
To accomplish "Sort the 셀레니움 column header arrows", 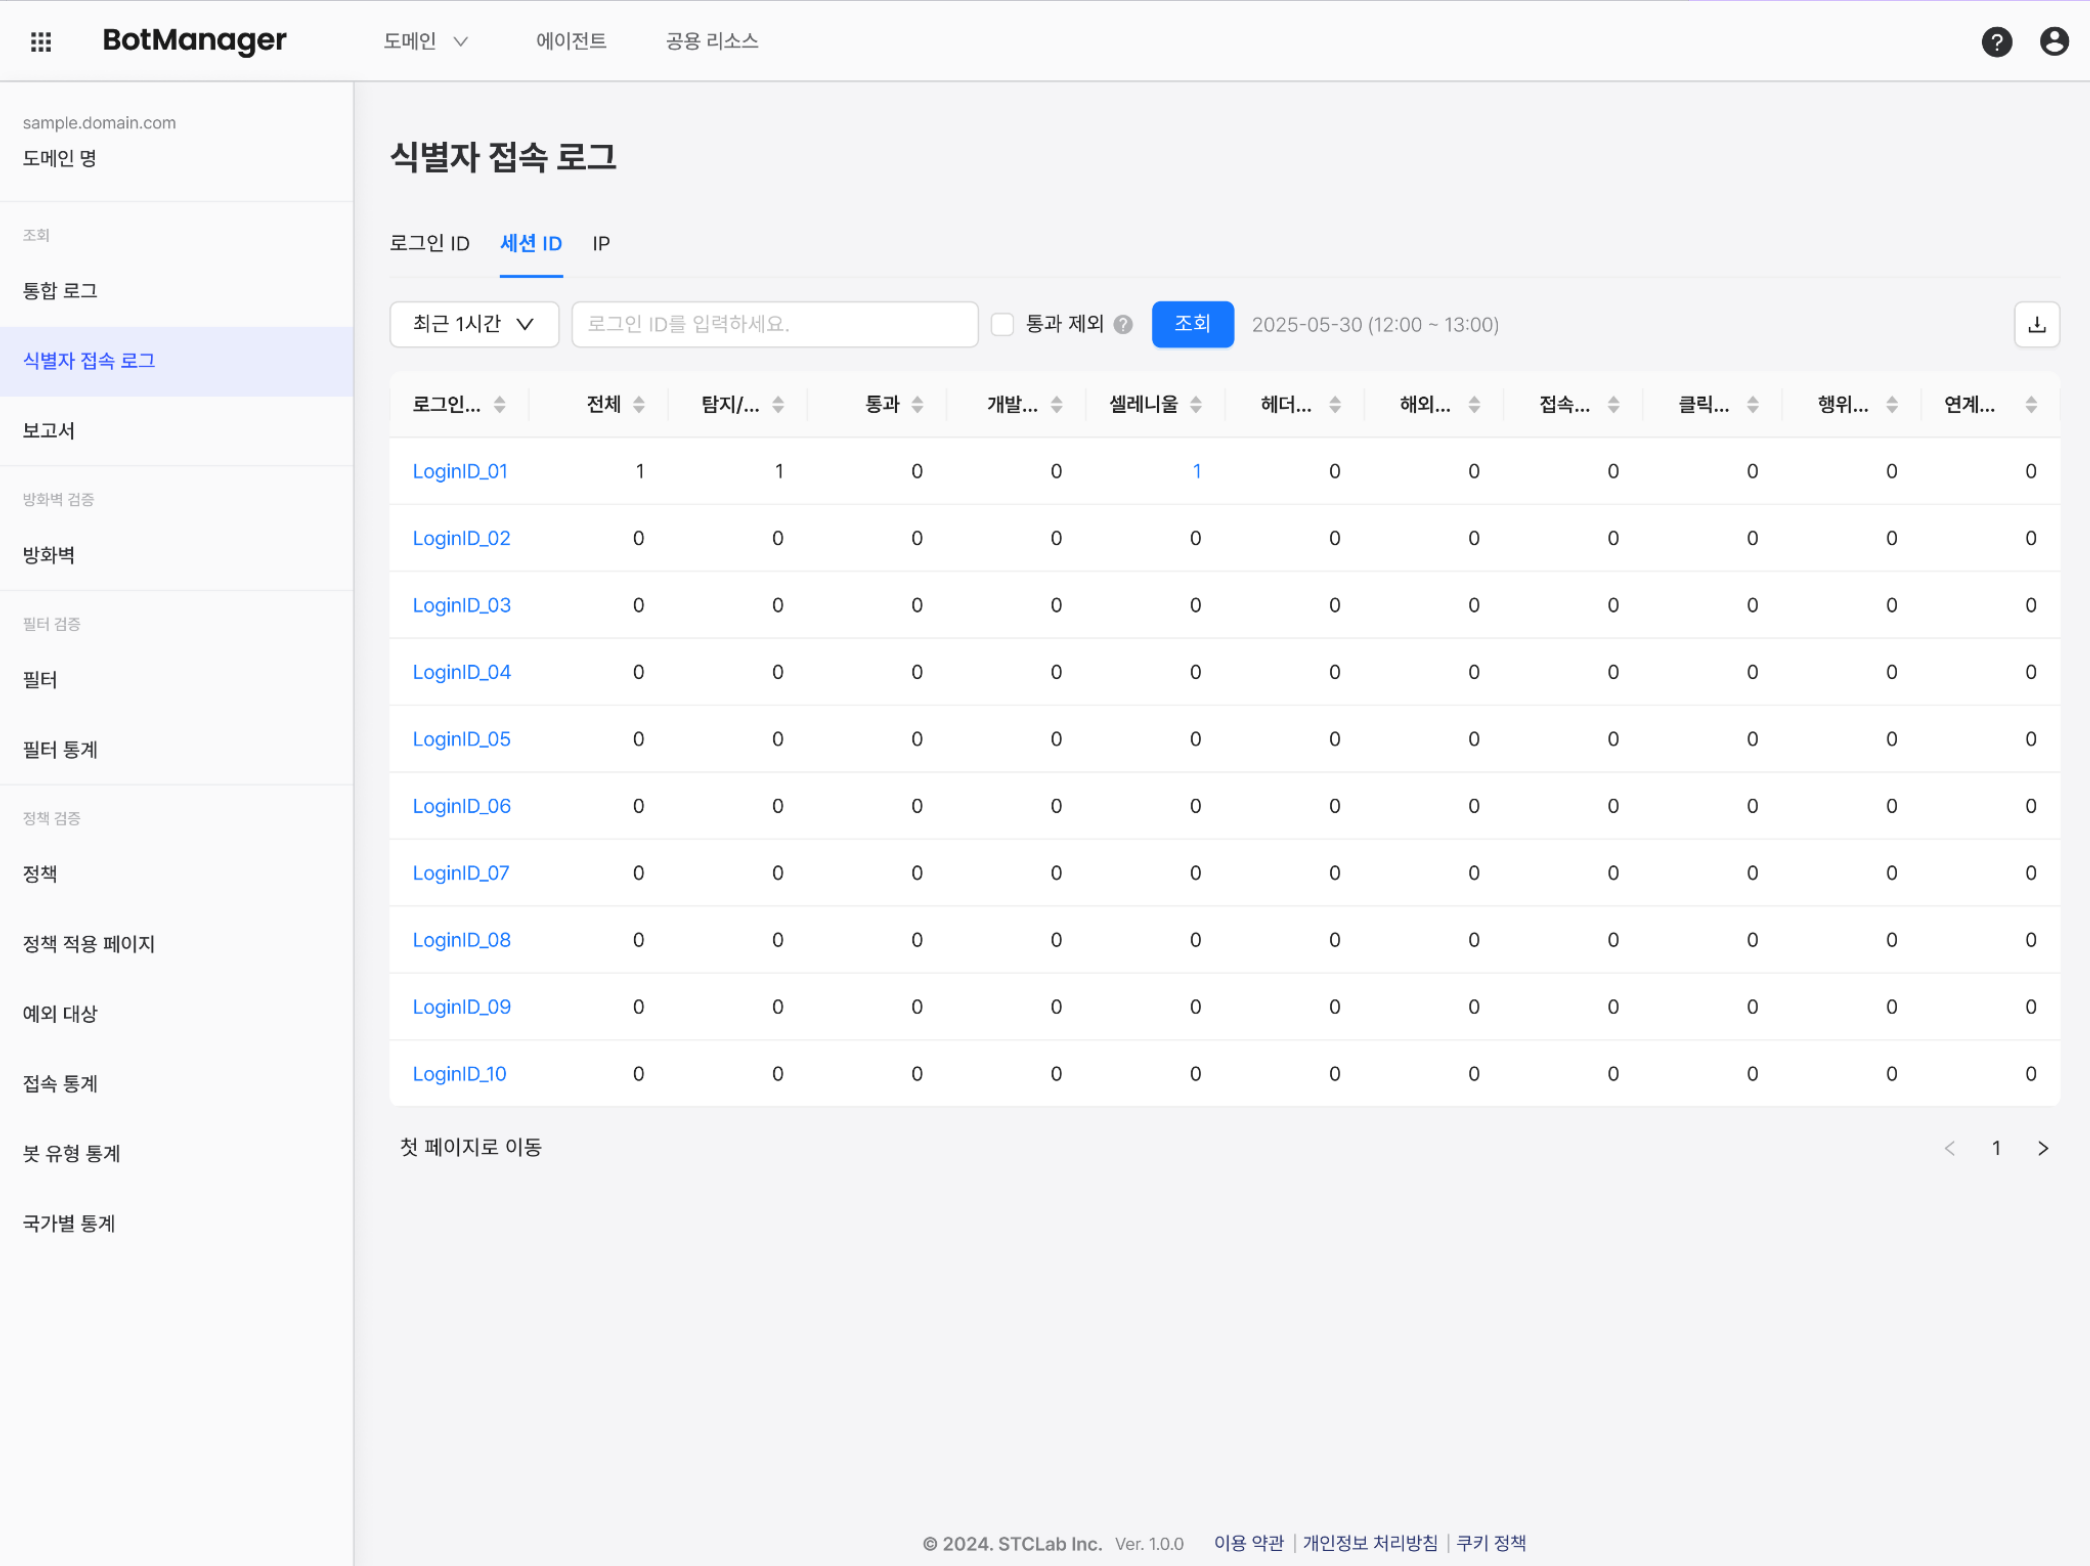I will (x=1196, y=404).
